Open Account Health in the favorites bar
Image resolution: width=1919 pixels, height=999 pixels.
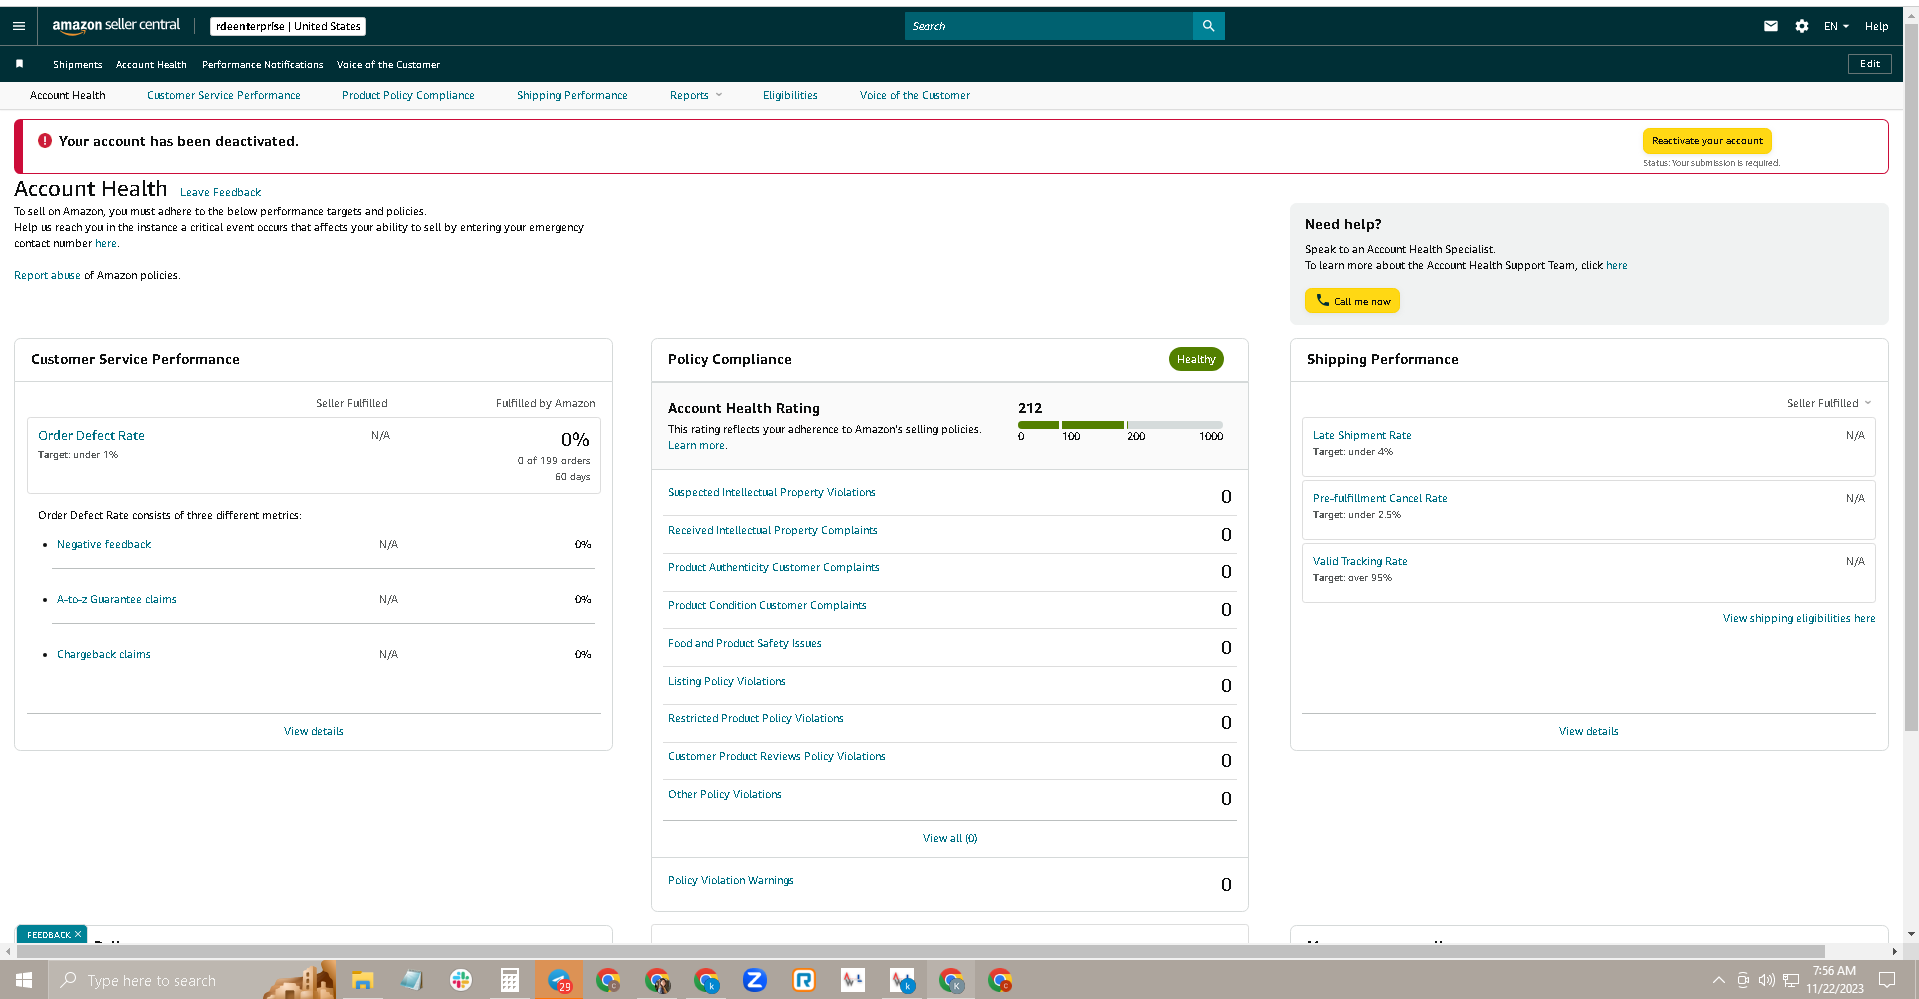click(151, 64)
